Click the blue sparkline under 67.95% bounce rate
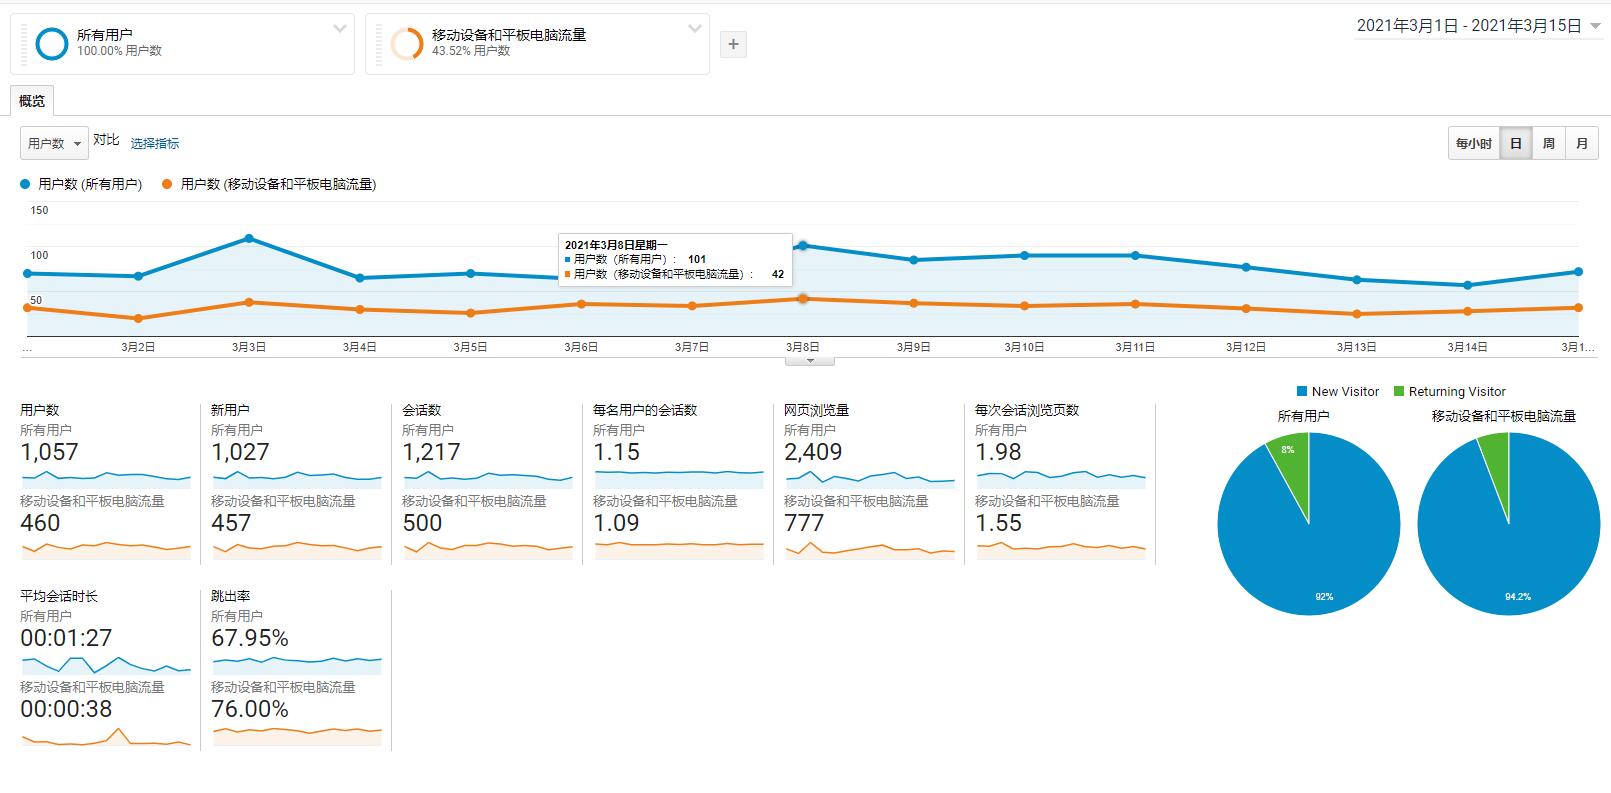1611x793 pixels. pos(297,664)
